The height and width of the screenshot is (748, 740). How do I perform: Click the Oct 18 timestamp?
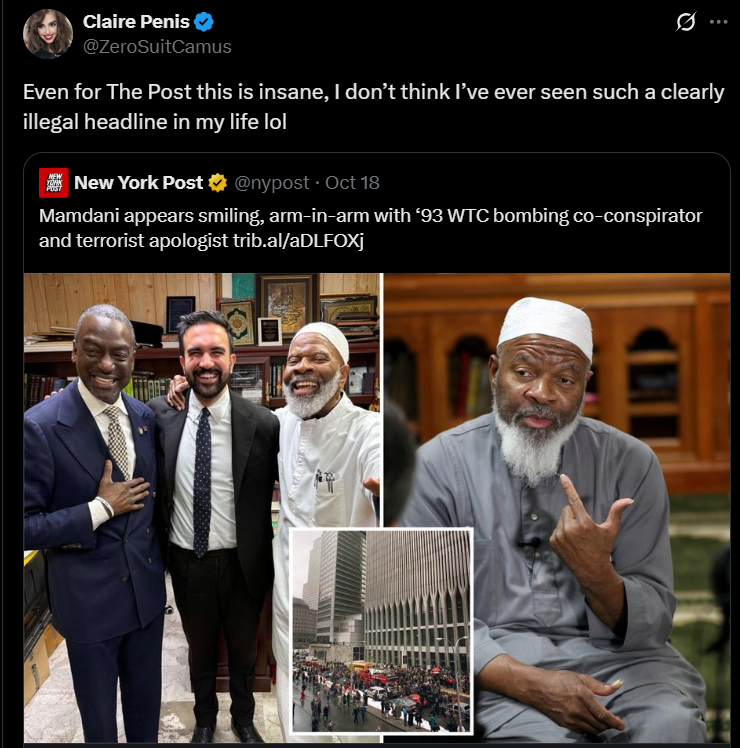(352, 183)
